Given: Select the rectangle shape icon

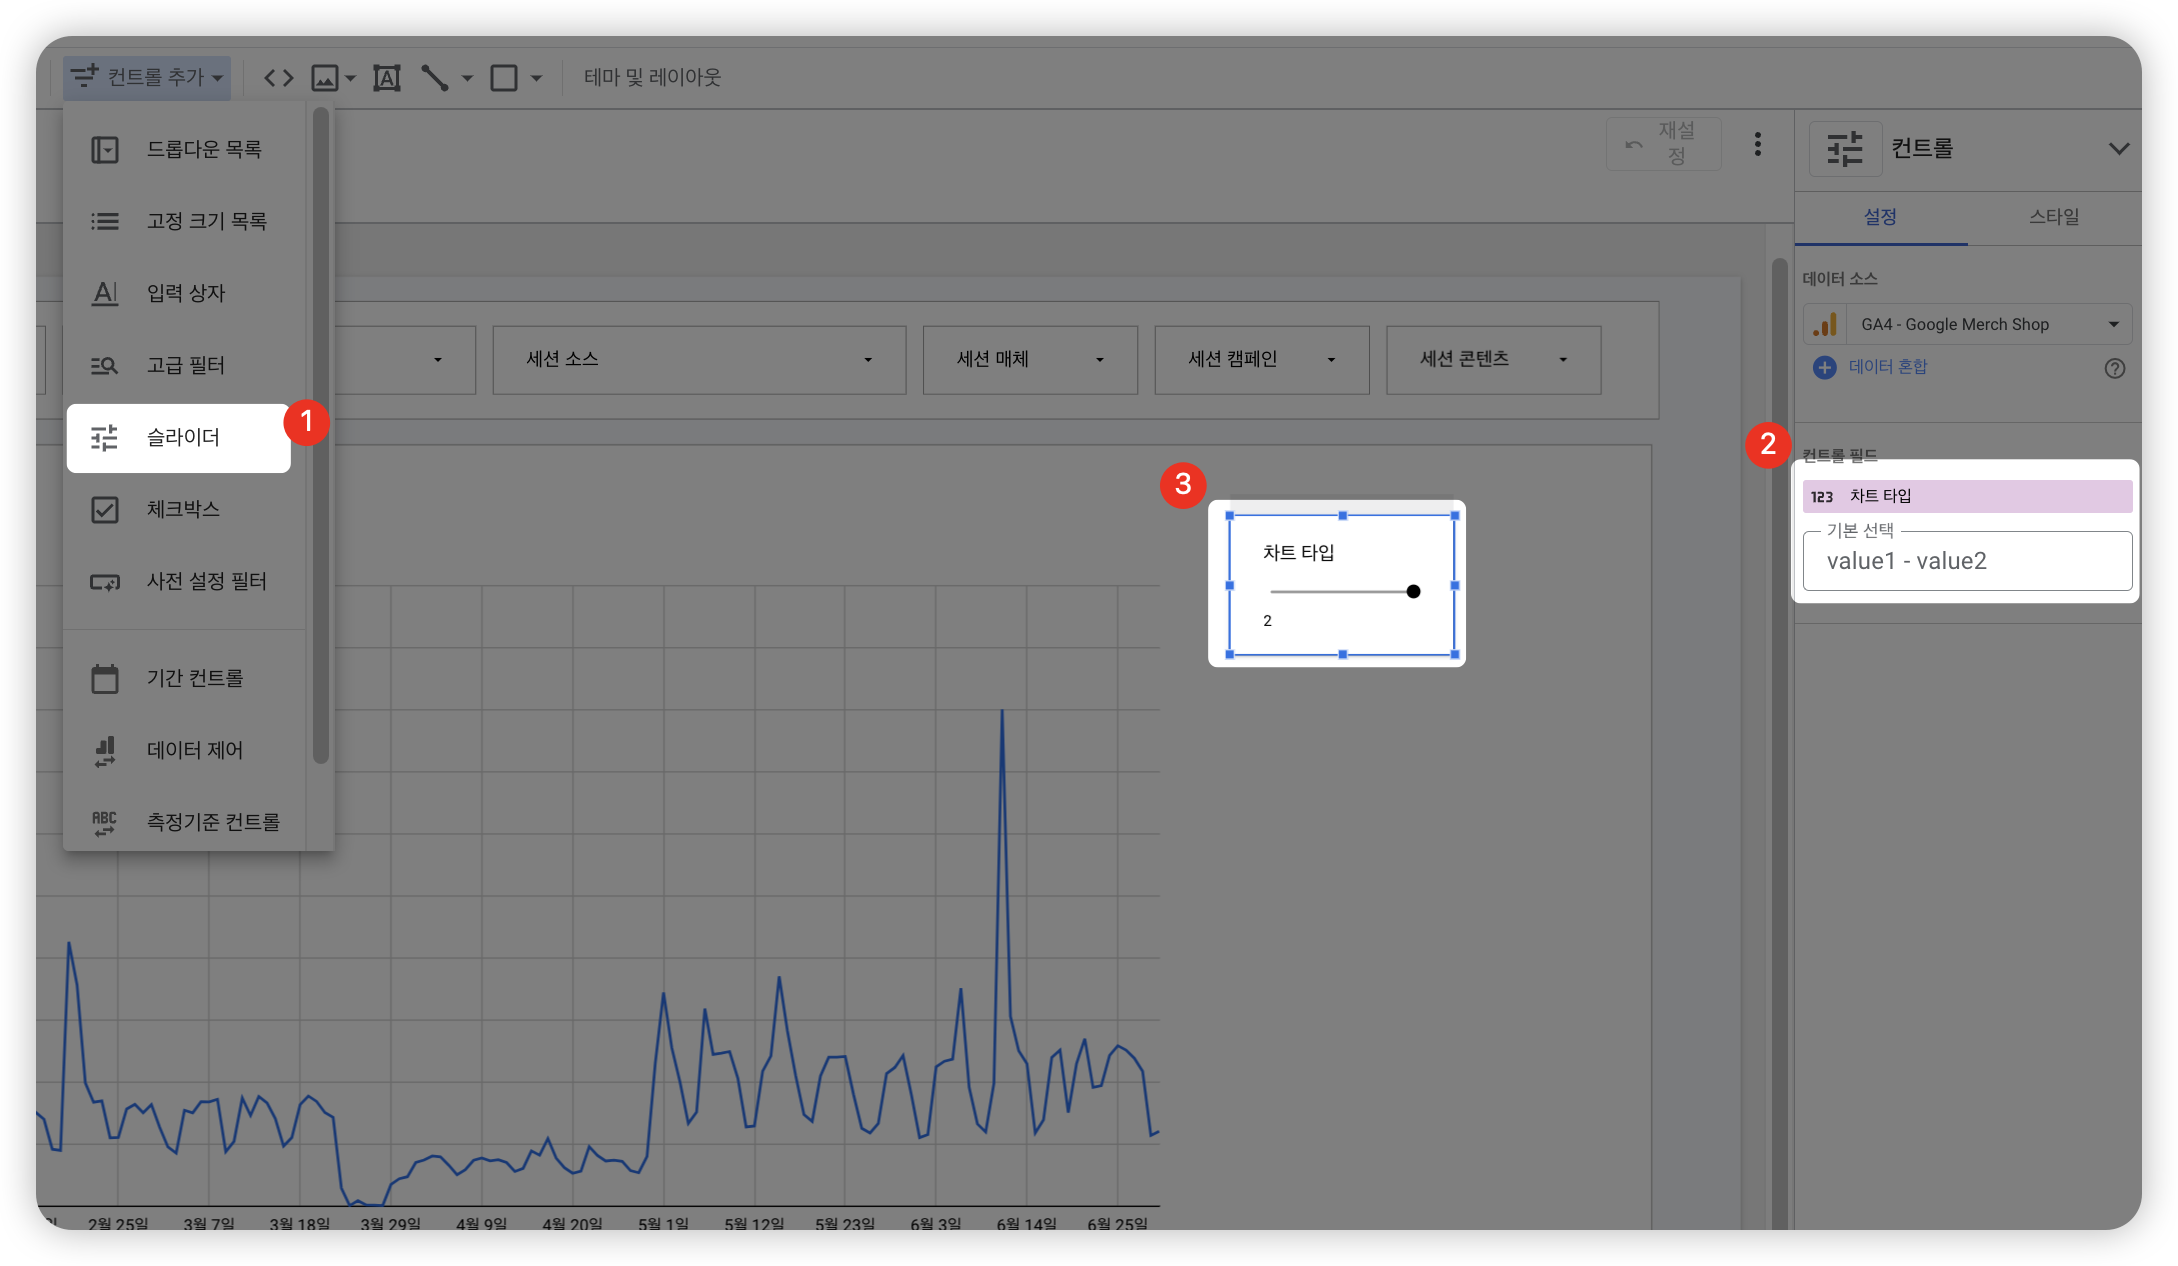Looking at the screenshot, I should [504, 77].
